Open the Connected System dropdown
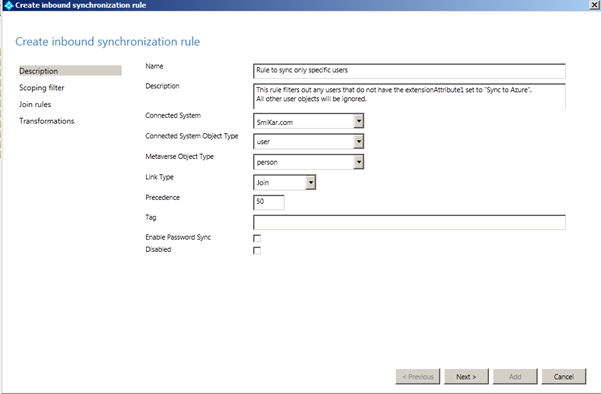The image size is (601, 394). (358, 121)
